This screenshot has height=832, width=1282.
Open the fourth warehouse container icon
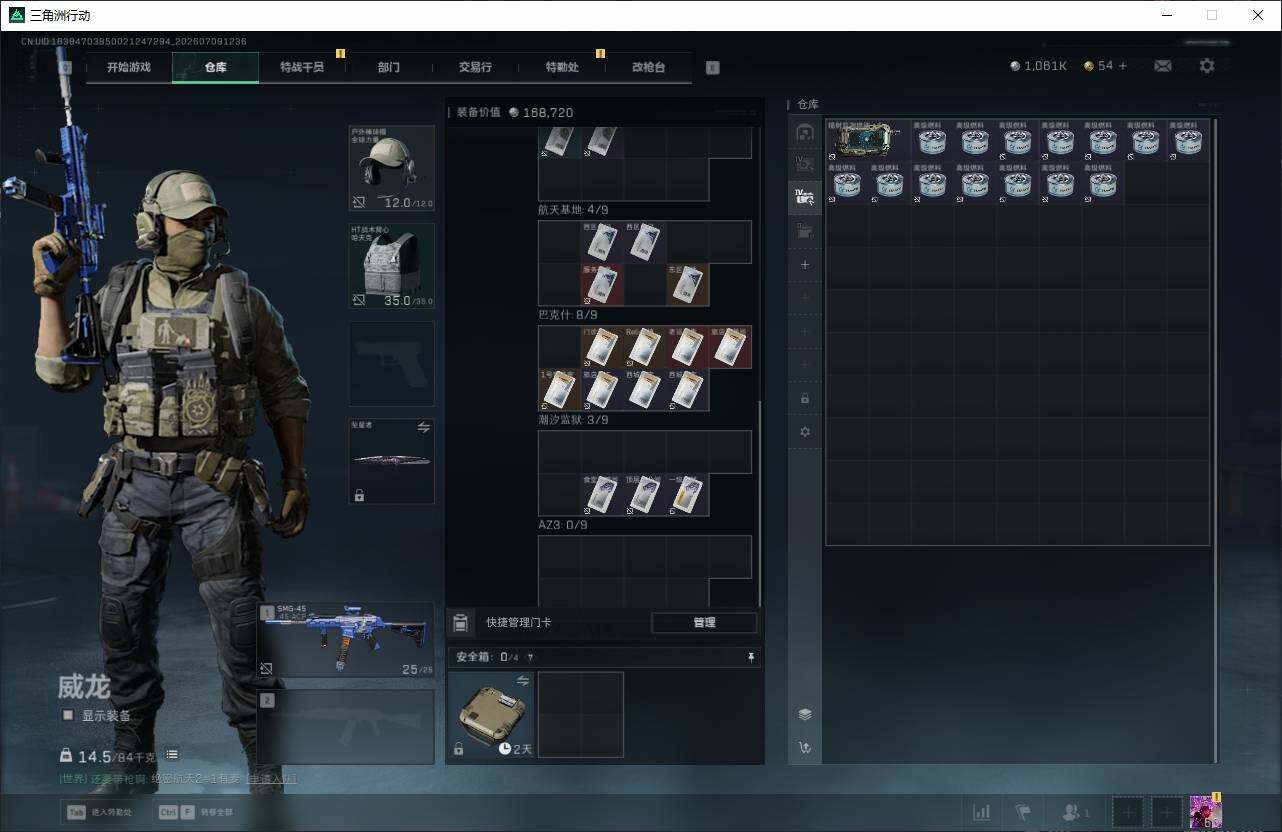(x=805, y=231)
